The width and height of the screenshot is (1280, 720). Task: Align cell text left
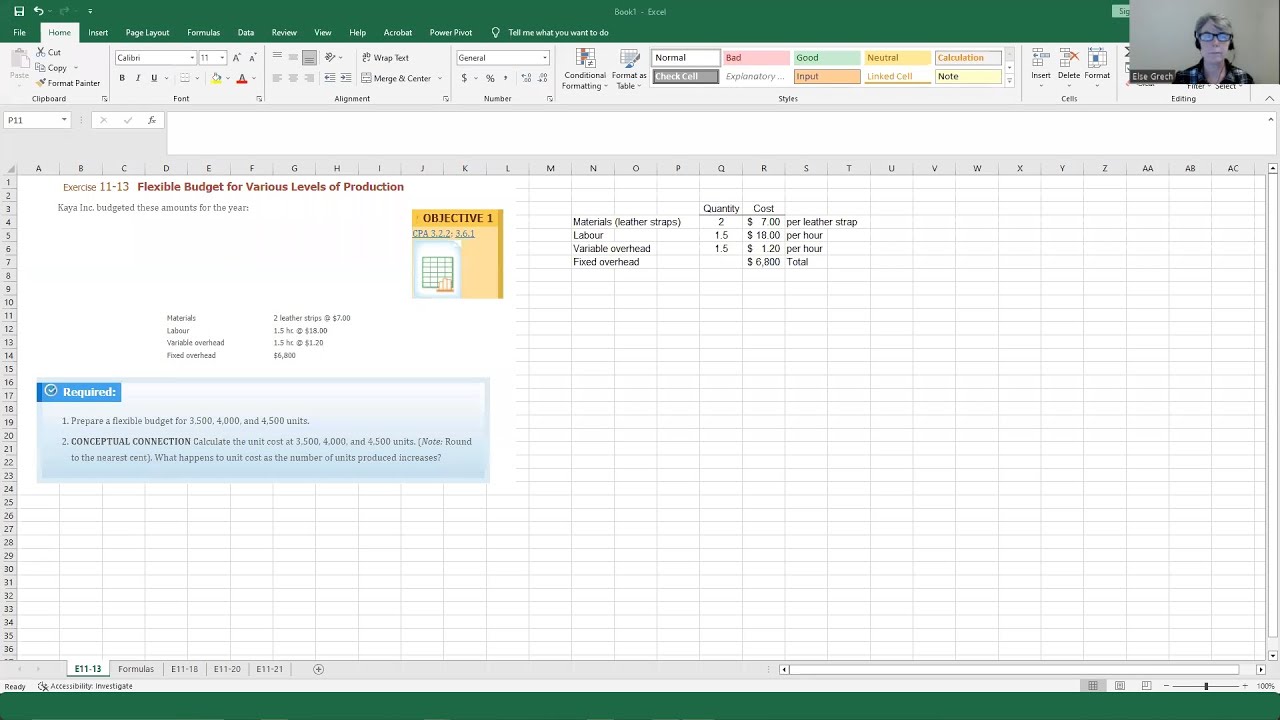pos(277,78)
